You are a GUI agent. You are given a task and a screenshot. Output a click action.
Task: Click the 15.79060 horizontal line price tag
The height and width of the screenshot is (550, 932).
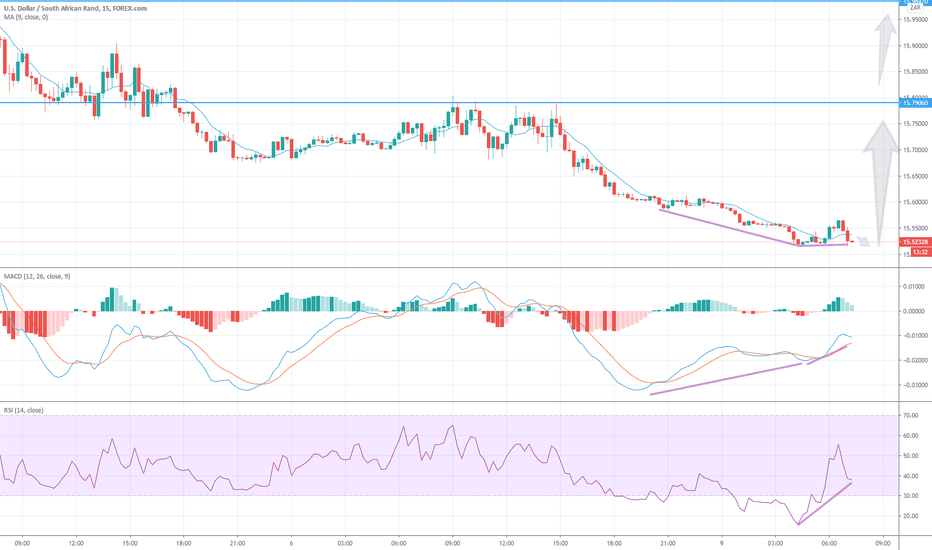click(915, 103)
